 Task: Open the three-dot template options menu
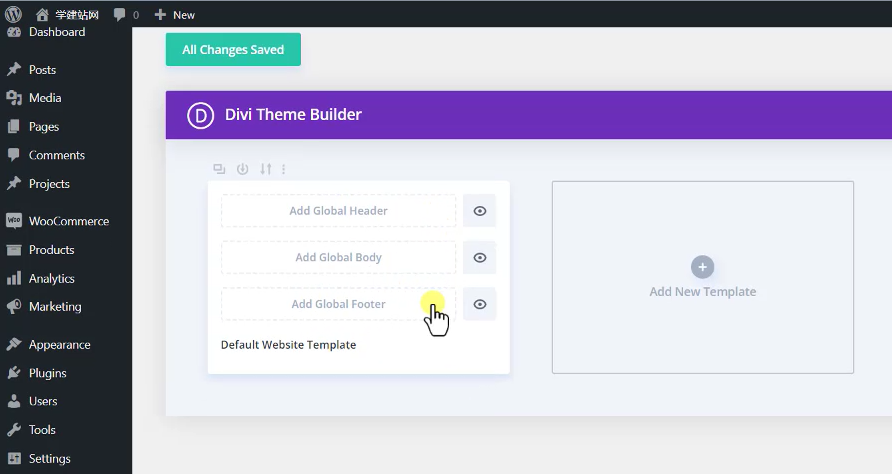click(284, 169)
